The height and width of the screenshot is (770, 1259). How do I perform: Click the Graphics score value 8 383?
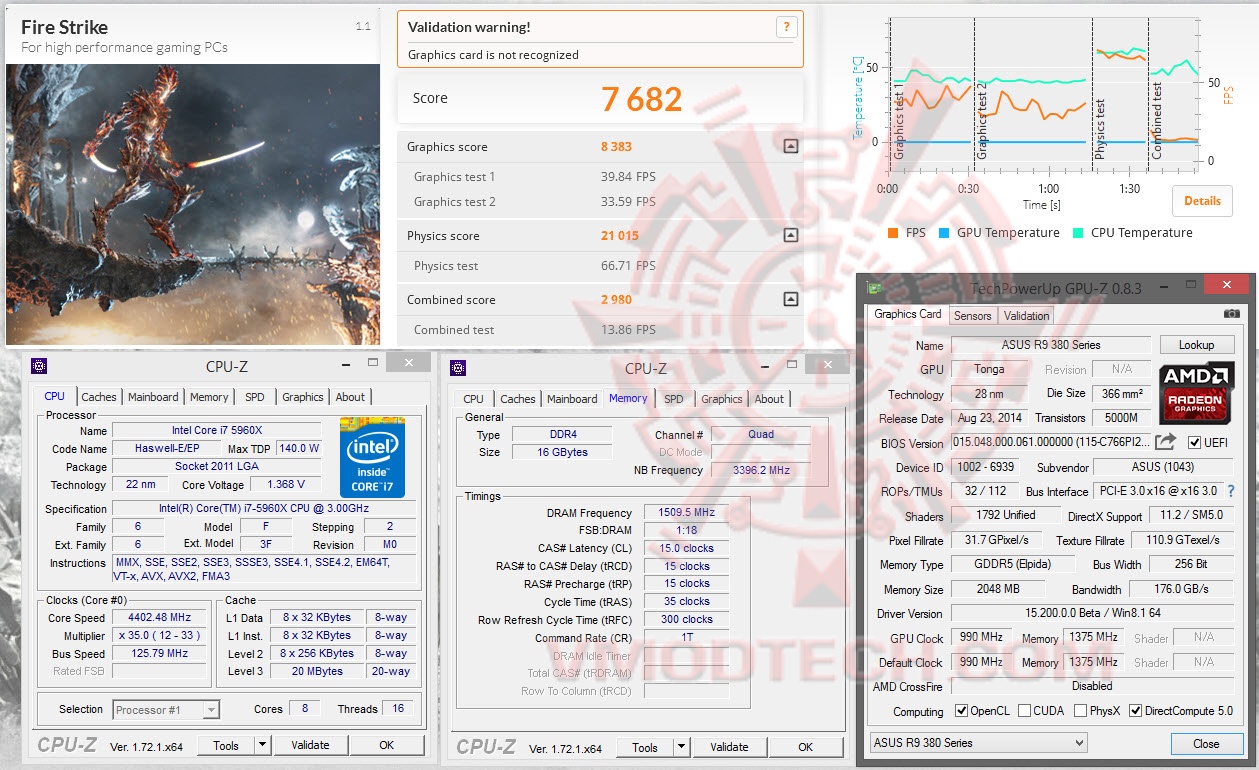click(x=616, y=147)
